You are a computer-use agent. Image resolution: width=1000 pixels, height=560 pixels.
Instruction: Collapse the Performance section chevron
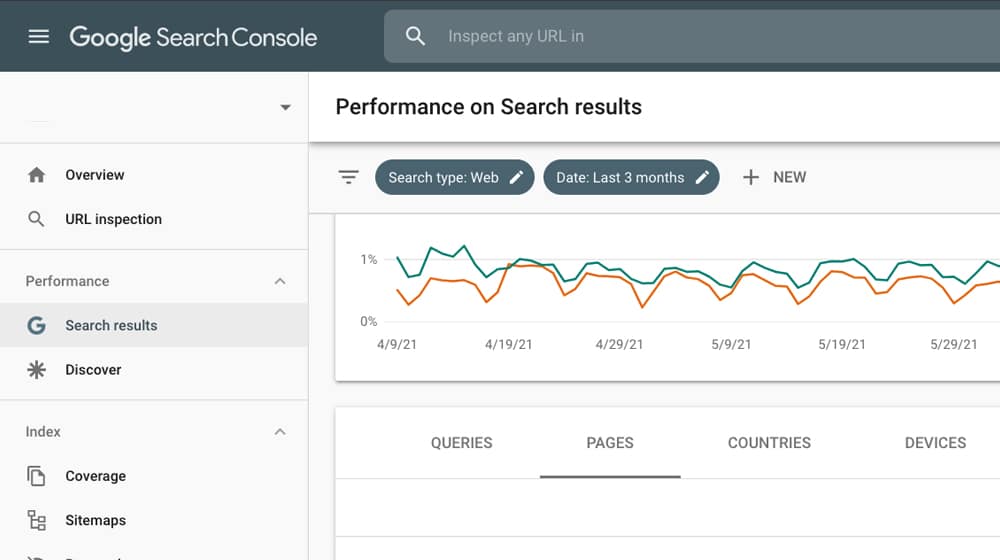tap(280, 281)
